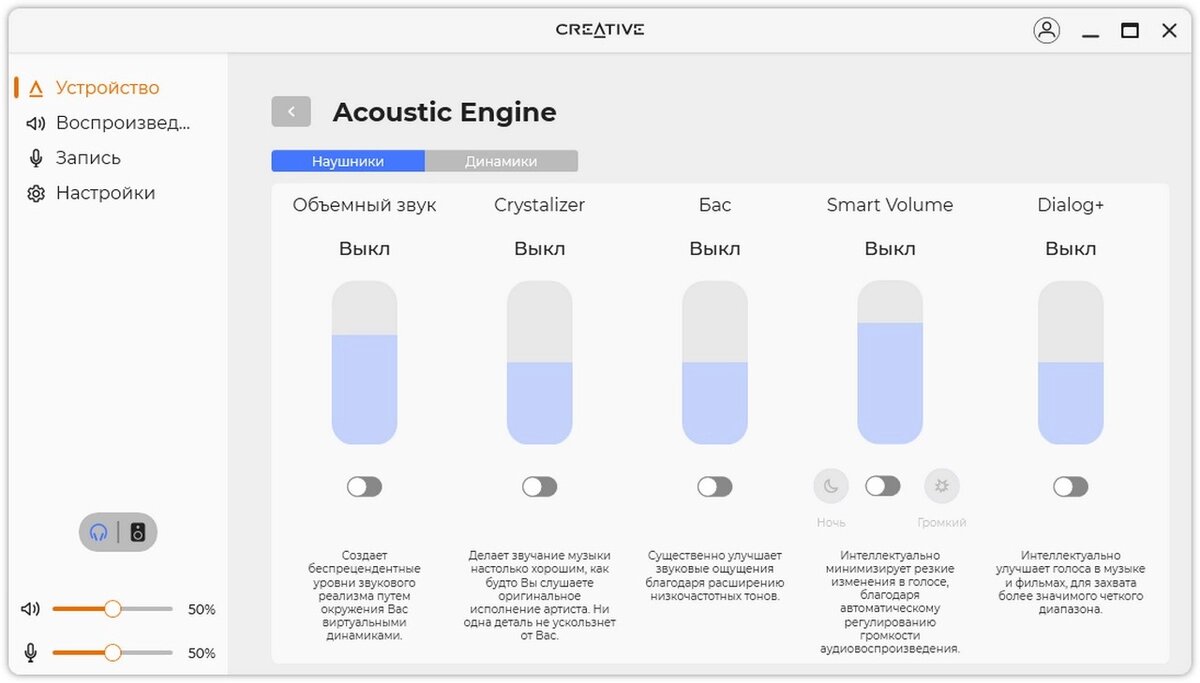Select the Наушники tab

click(348, 161)
